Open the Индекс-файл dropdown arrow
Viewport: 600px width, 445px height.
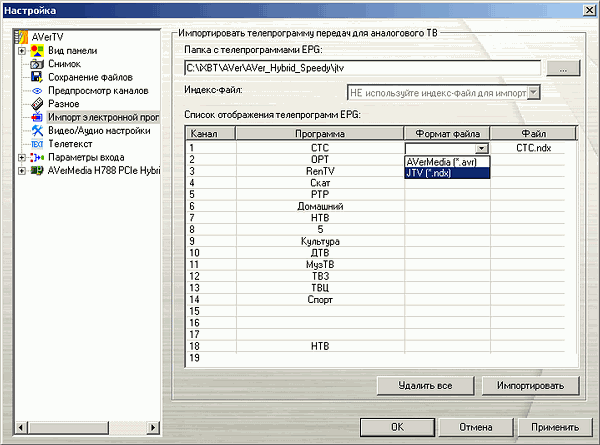(x=533, y=92)
